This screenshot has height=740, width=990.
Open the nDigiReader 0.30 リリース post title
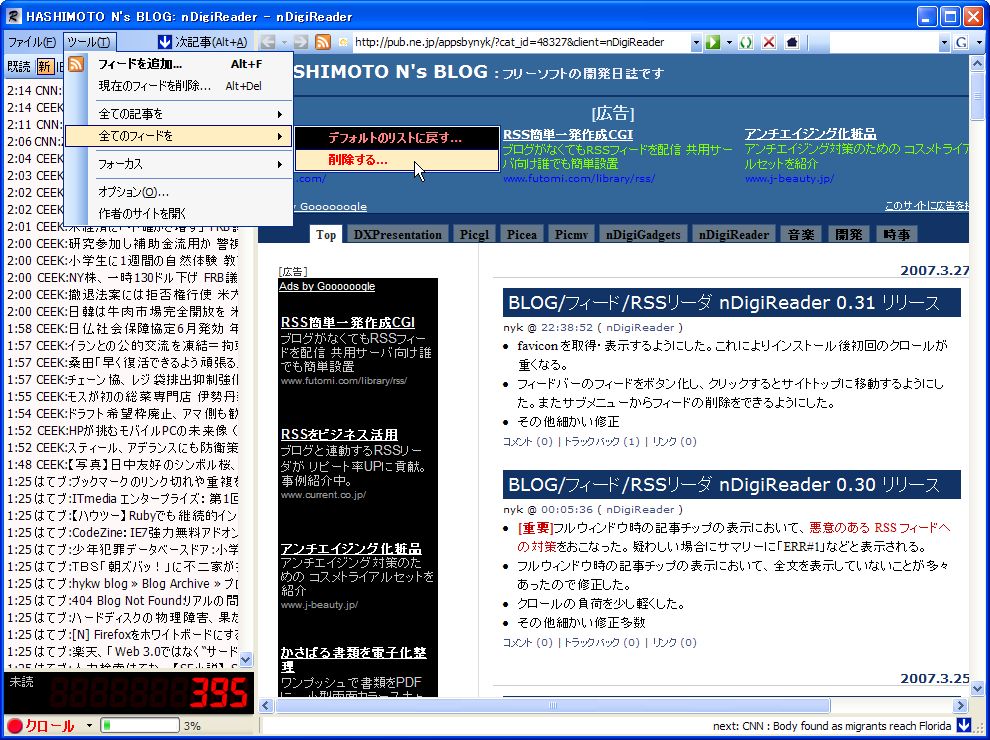(724, 485)
